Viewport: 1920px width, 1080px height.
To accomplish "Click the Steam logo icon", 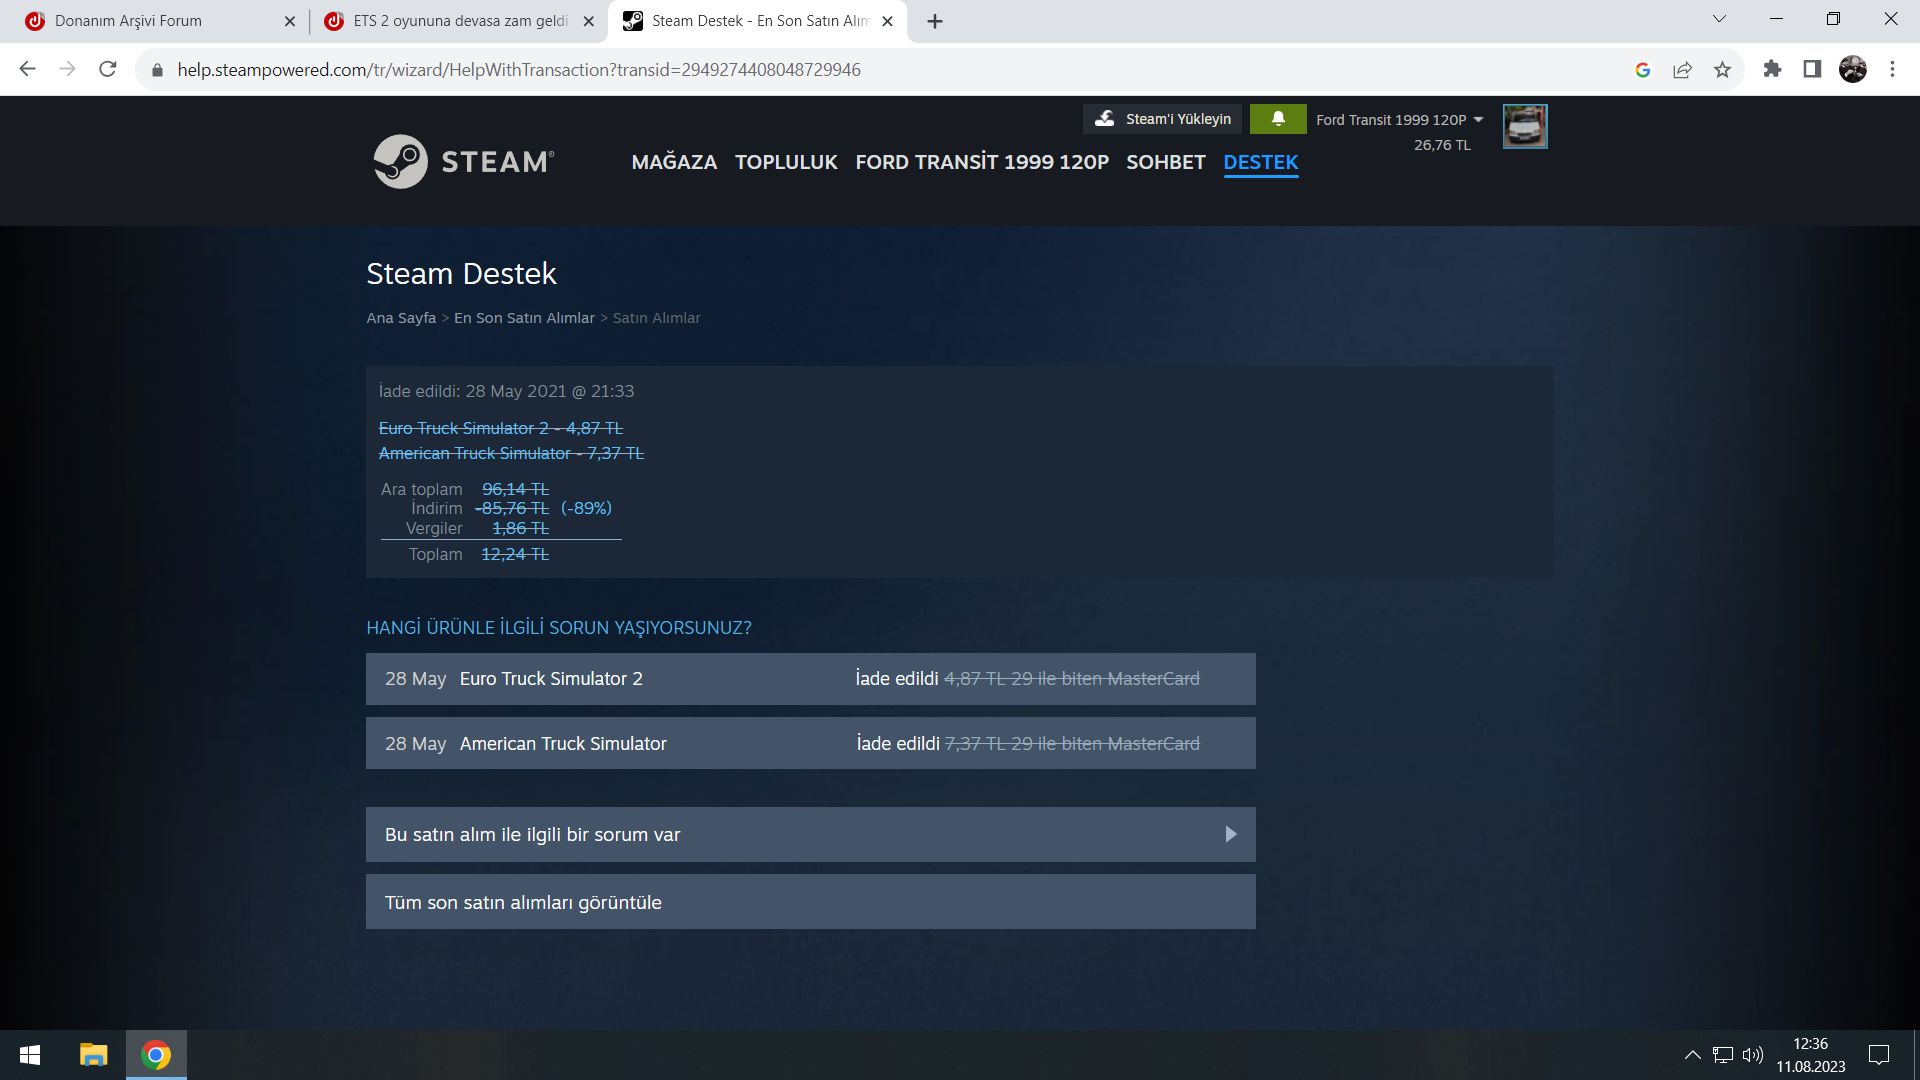I will pyautogui.click(x=401, y=162).
